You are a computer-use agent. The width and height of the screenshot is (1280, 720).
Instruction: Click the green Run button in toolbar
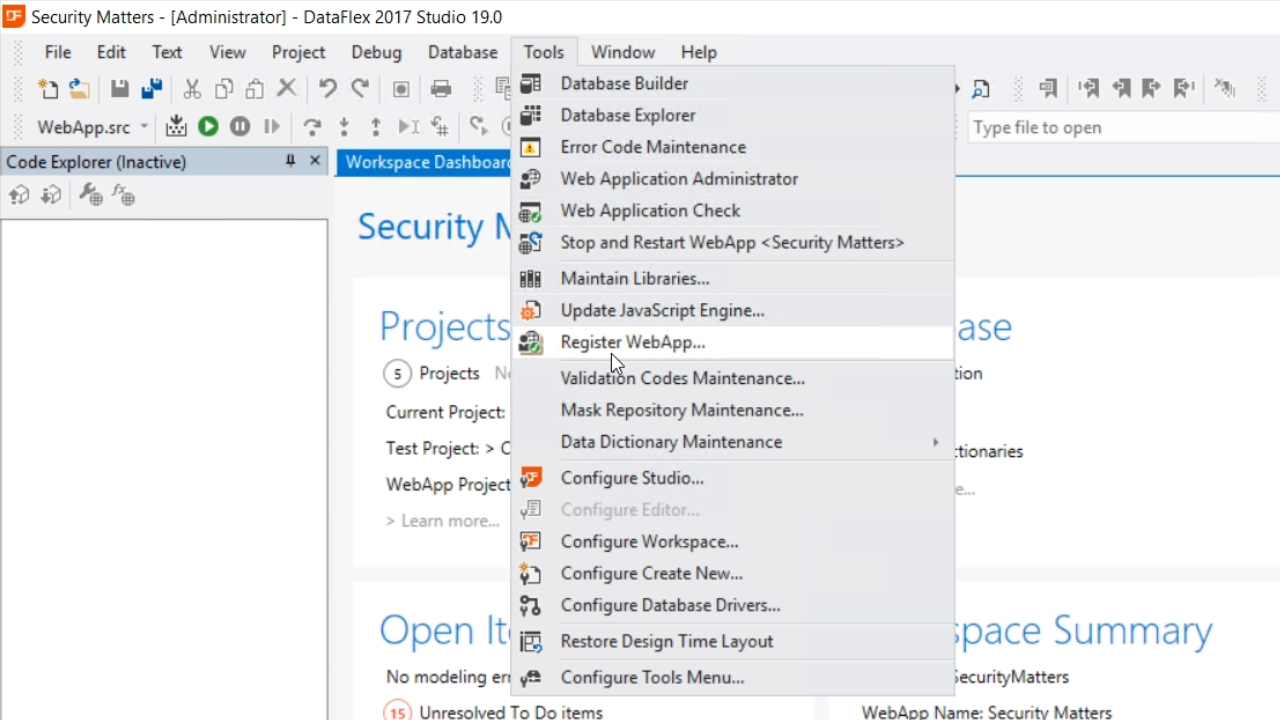coord(208,127)
